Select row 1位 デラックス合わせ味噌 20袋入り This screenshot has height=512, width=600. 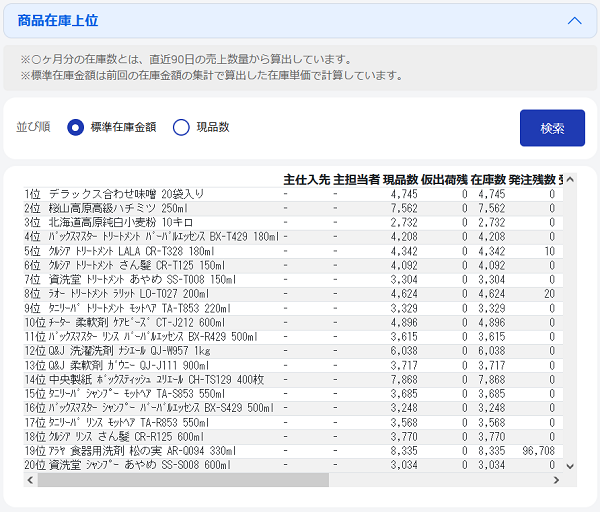coord(293,194)
